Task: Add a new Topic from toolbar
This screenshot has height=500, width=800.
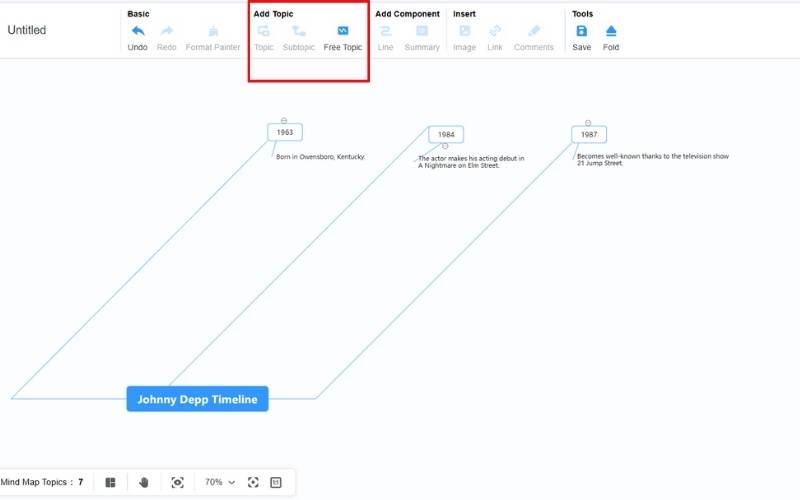Action: pos(264,38)
